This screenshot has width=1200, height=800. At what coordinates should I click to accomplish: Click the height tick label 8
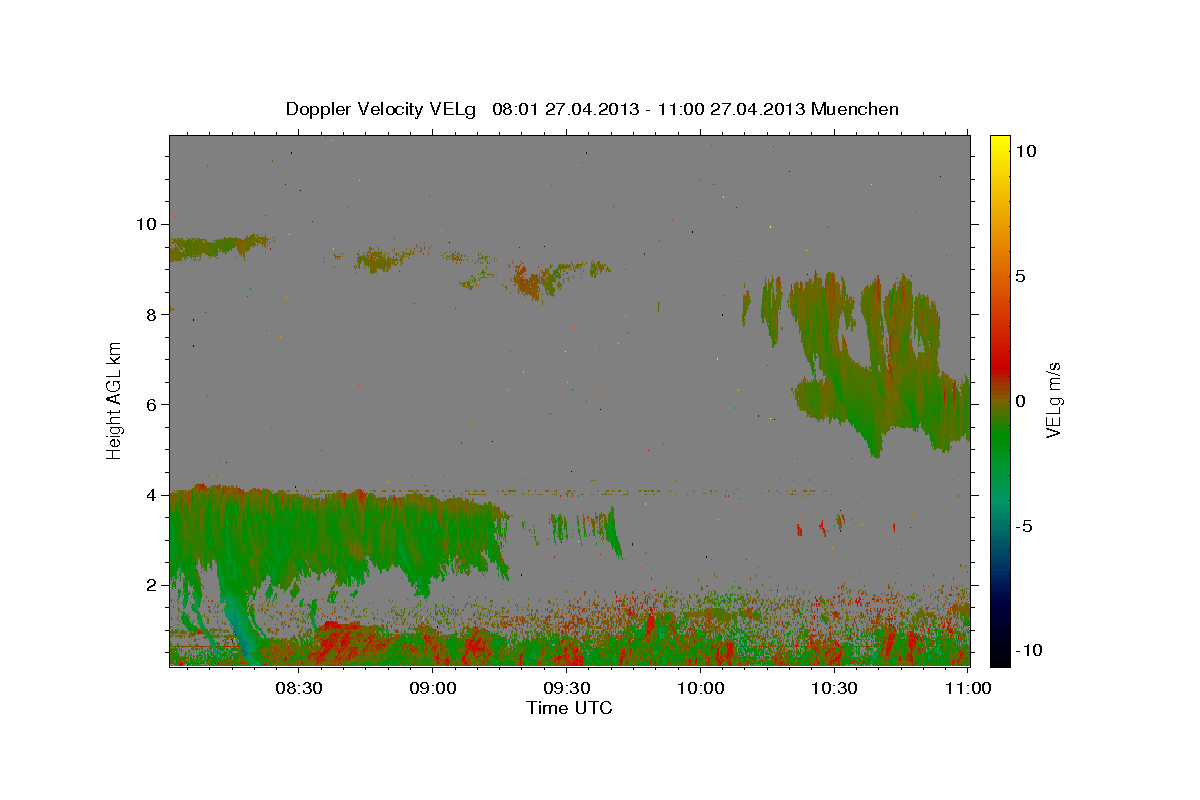coord(153,314)
